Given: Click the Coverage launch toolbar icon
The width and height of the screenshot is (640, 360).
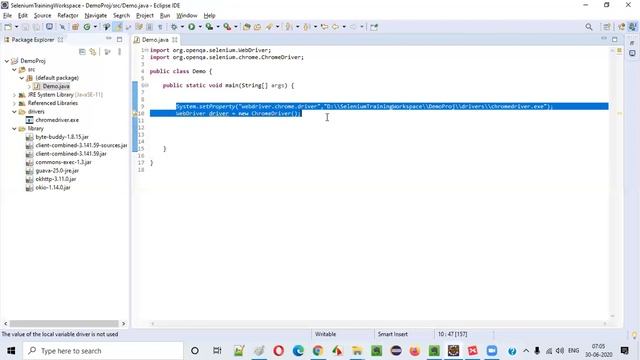Looking at the screenshot, I should click(209, 27).
